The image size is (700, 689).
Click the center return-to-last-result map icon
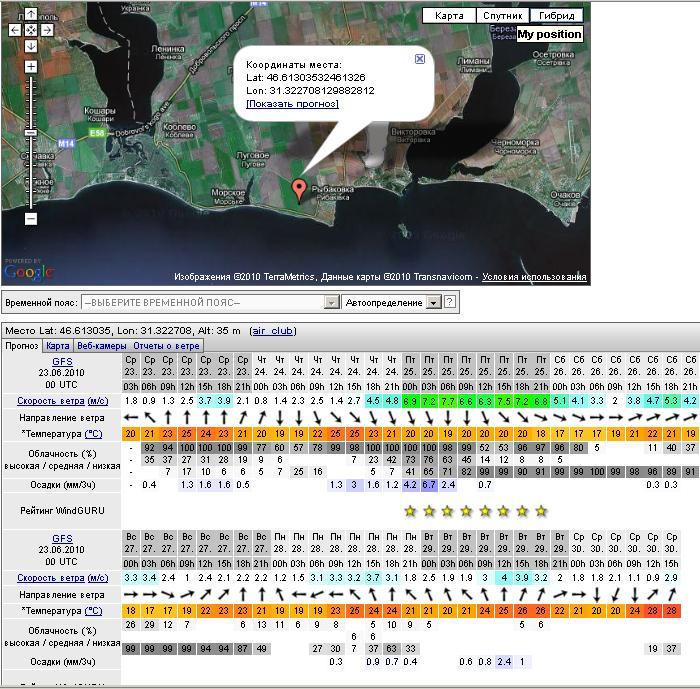pos(31,30)
